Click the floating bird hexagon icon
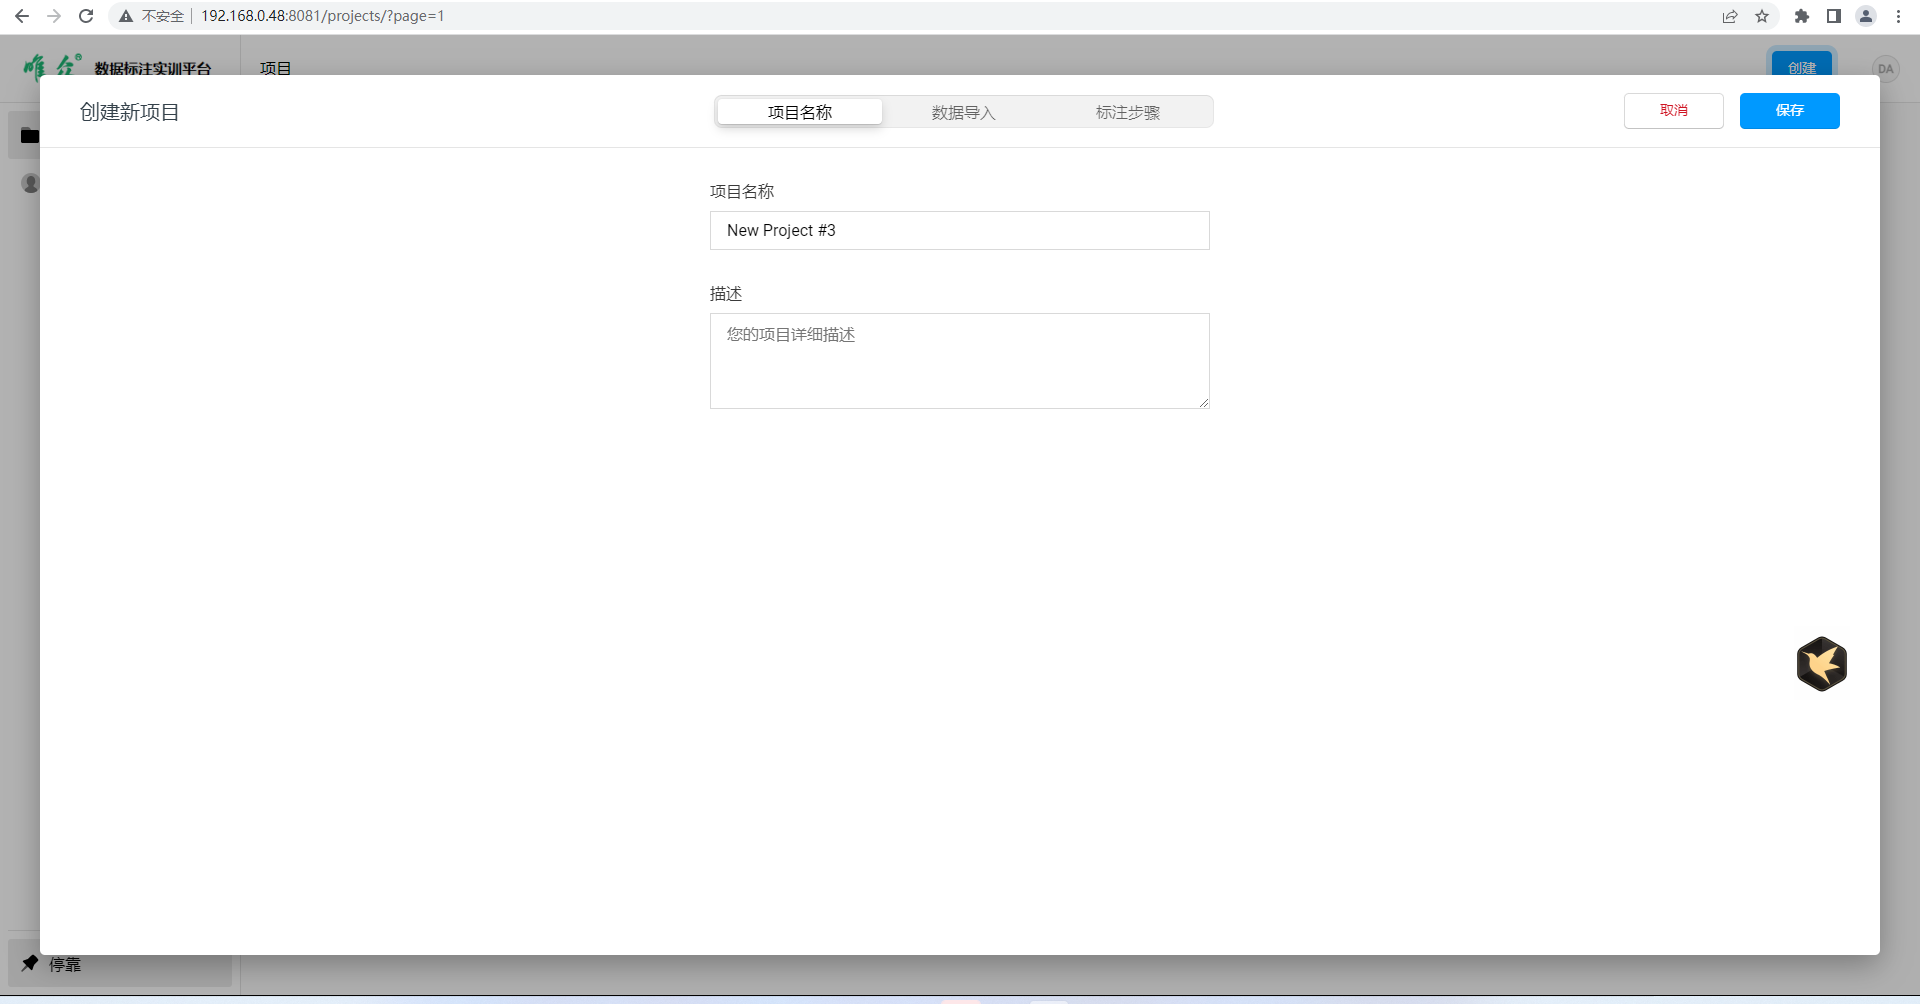Screen dimensions: 1920x1004 point(1821,664)
